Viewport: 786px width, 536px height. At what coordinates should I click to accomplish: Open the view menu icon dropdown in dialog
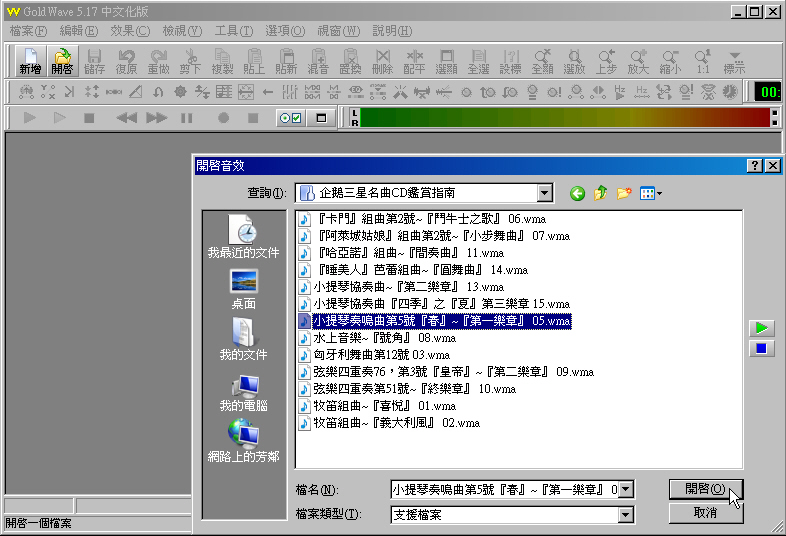[651, 193]
